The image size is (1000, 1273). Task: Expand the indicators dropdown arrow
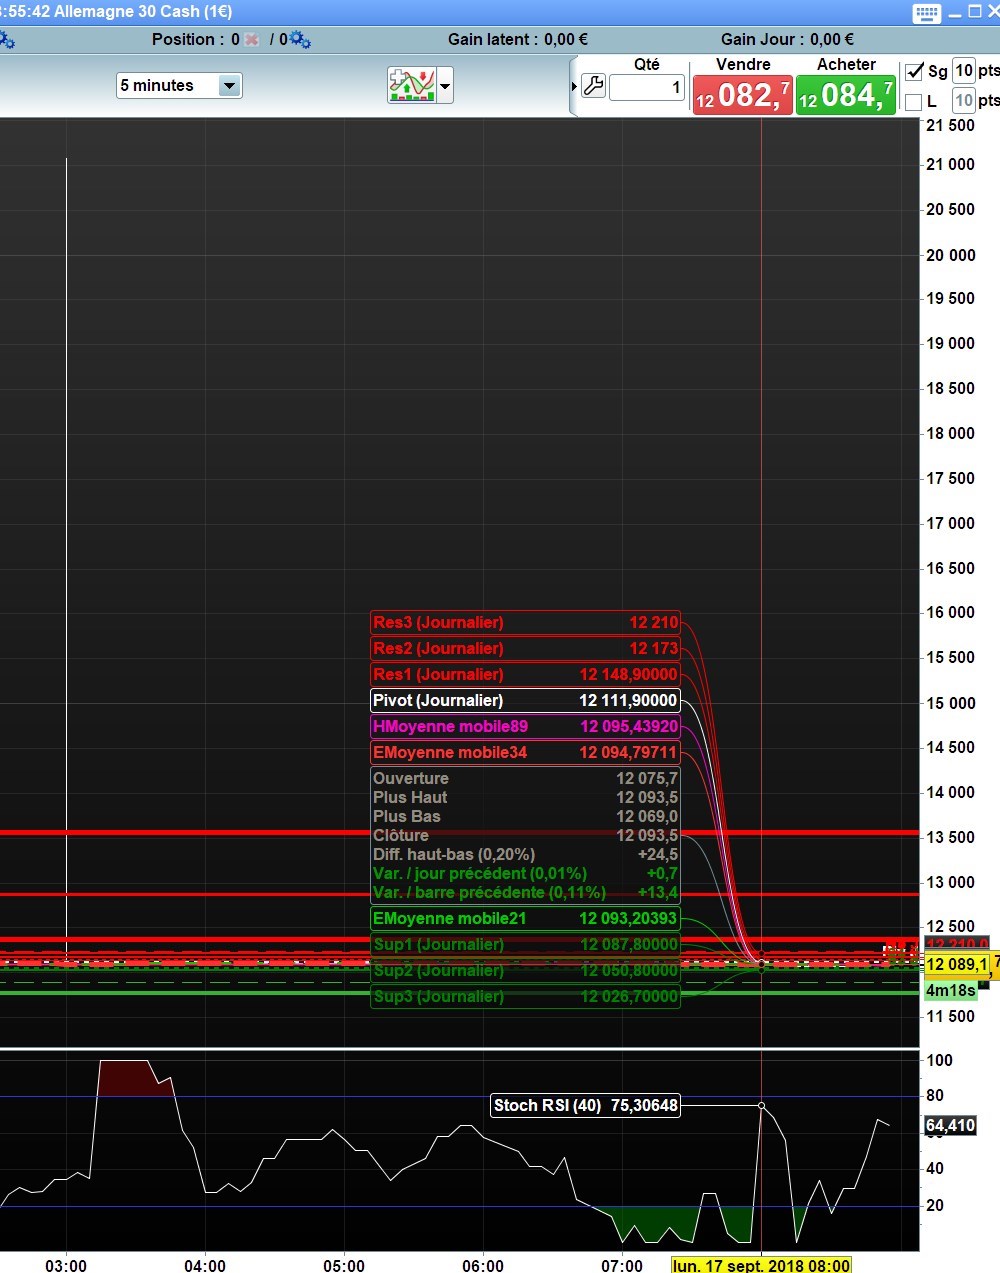[446, 86]
